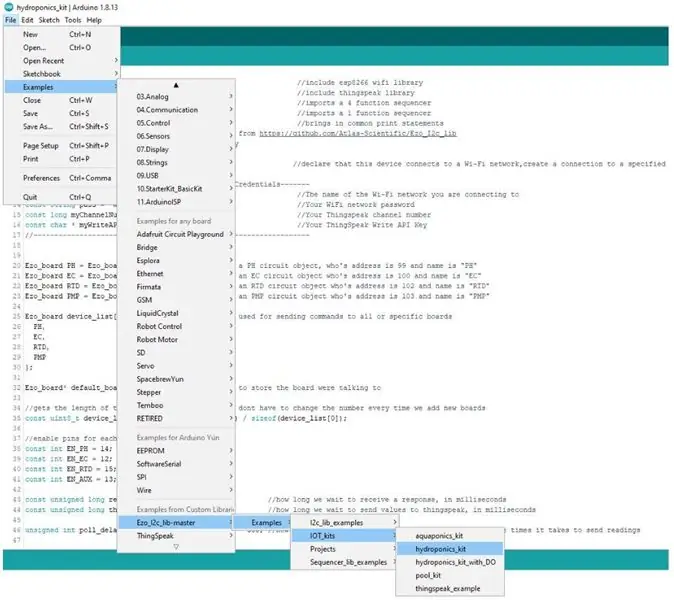Open the Robot Control examples submenu
Image resolution: width=674 pixels, height=600 pixels.
pos(177,326)
